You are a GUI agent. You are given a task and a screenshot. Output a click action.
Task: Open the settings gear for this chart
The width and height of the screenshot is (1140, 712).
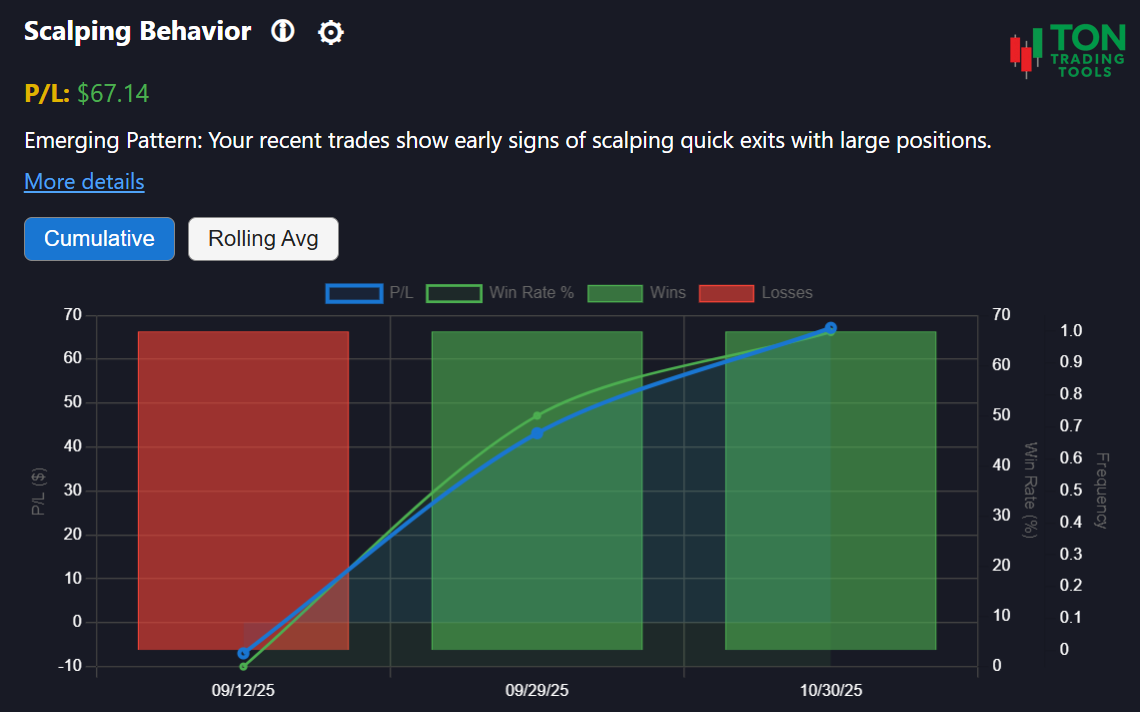[331, 32]
